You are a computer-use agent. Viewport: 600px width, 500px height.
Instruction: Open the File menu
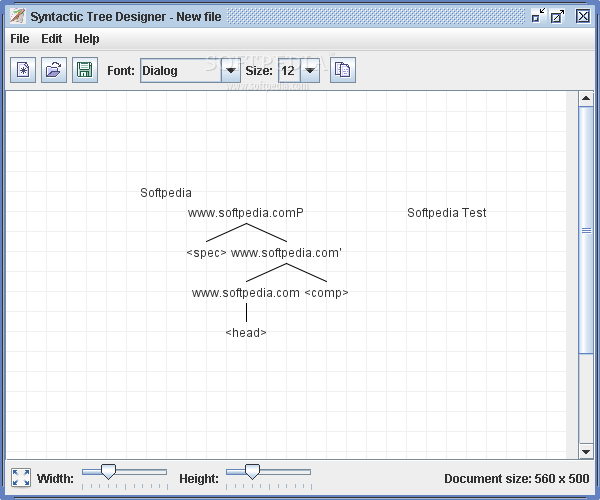pos(20,39)
